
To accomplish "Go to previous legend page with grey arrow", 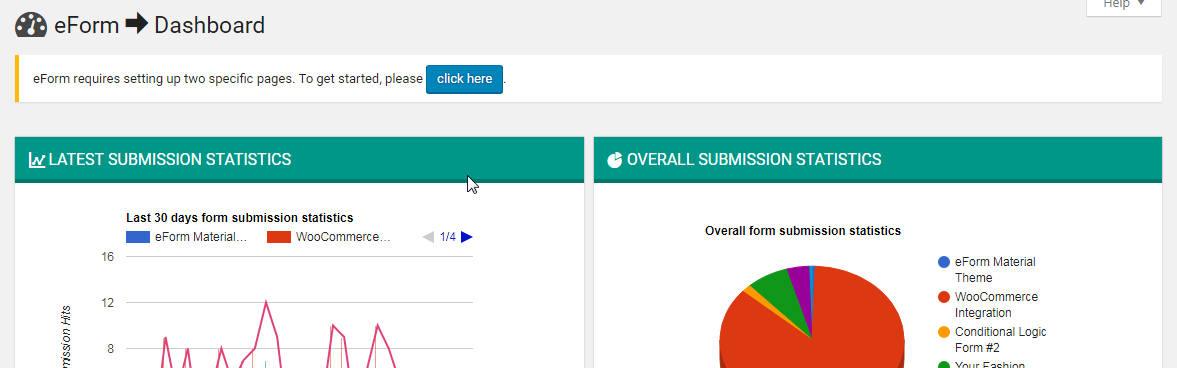I will tap(428, 237).
